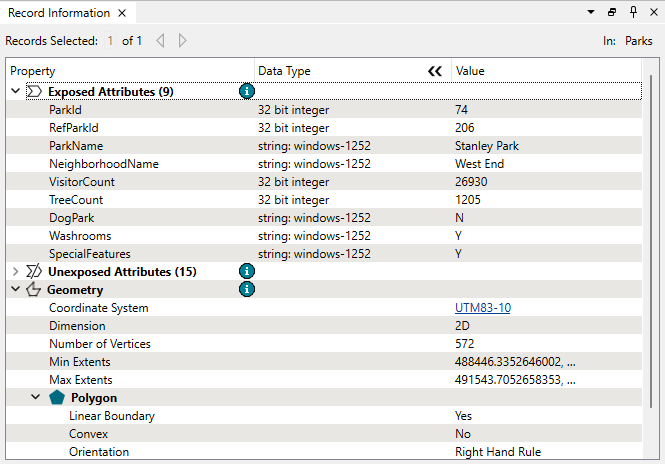This screenshot has height=464, width=665.
Task: Go to the next record arrow
Action: point(182,41)
